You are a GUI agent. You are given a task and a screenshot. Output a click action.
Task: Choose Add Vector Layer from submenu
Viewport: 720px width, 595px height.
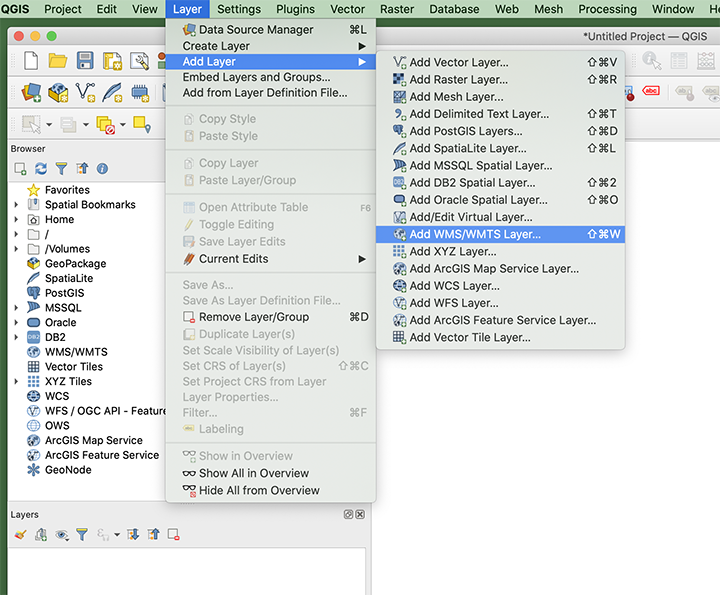tap(500, 62)
